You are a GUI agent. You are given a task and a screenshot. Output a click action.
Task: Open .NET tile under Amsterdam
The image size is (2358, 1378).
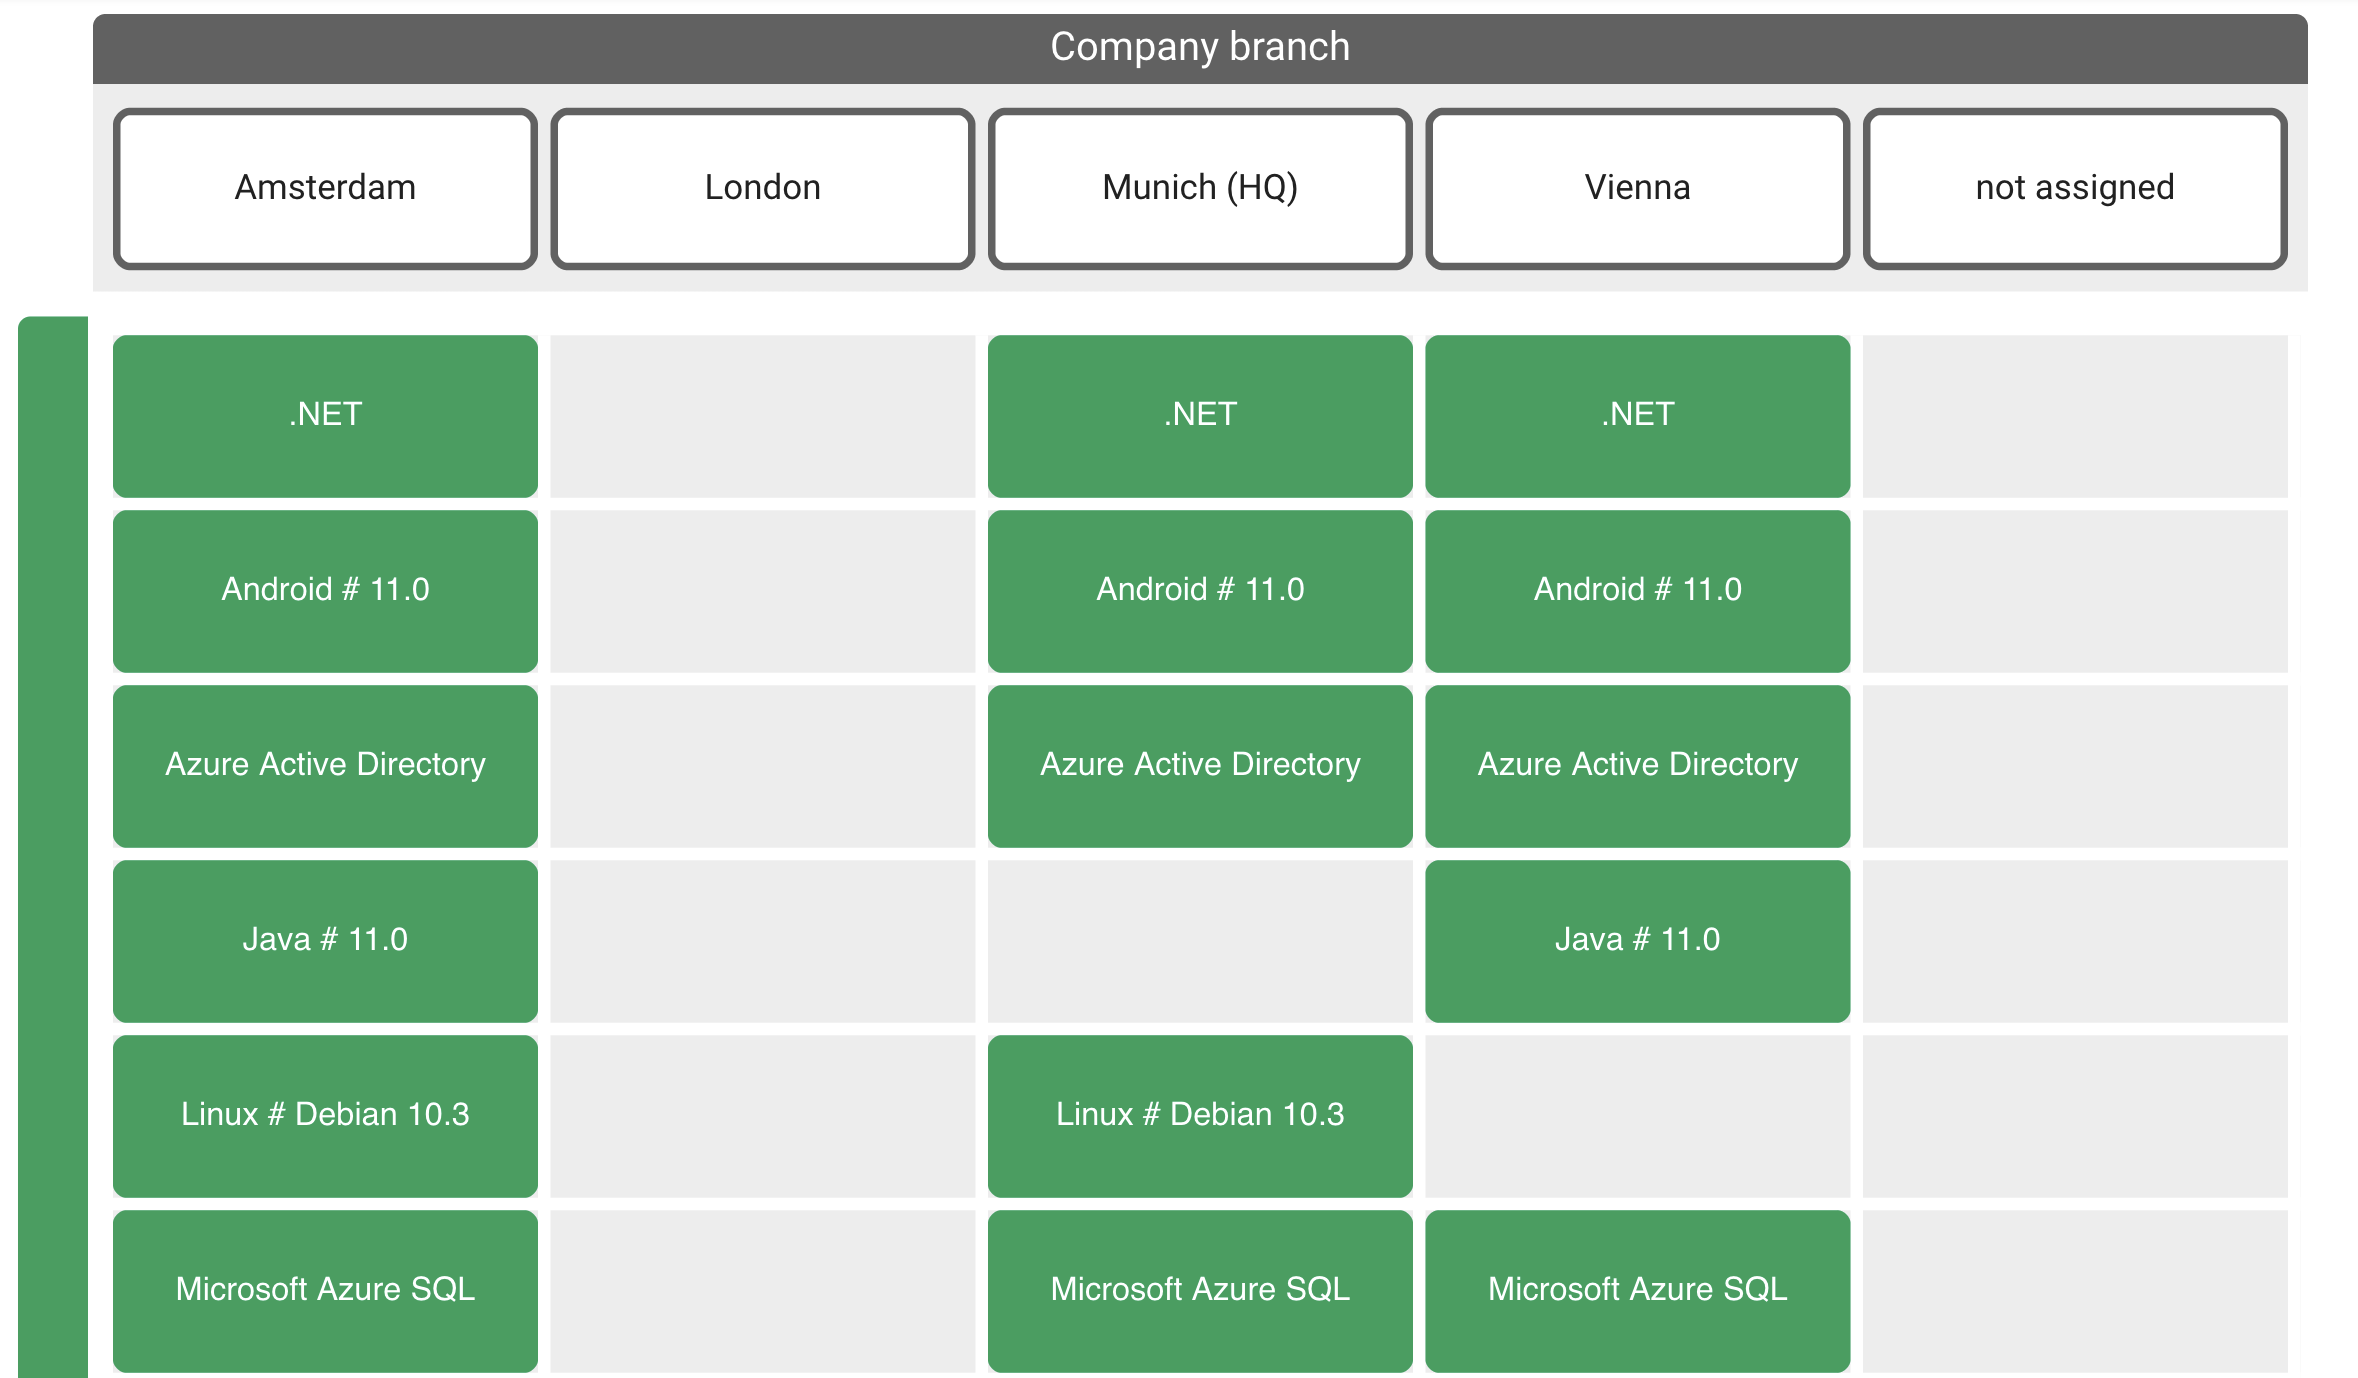(325, 415)
